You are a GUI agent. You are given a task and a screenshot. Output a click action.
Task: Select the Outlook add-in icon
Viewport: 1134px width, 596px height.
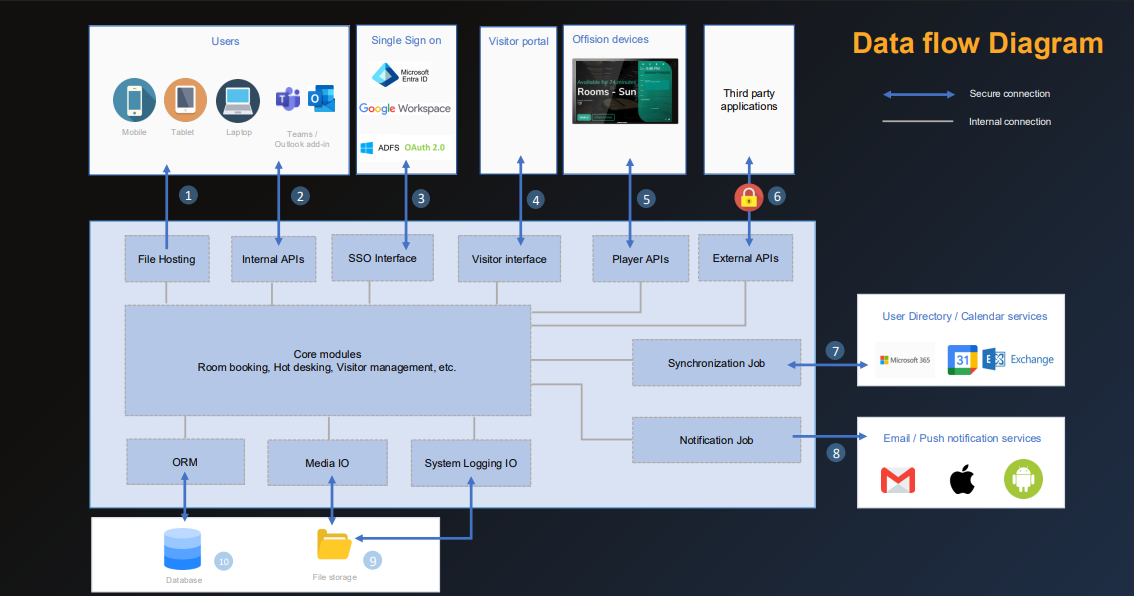[320, 96]
